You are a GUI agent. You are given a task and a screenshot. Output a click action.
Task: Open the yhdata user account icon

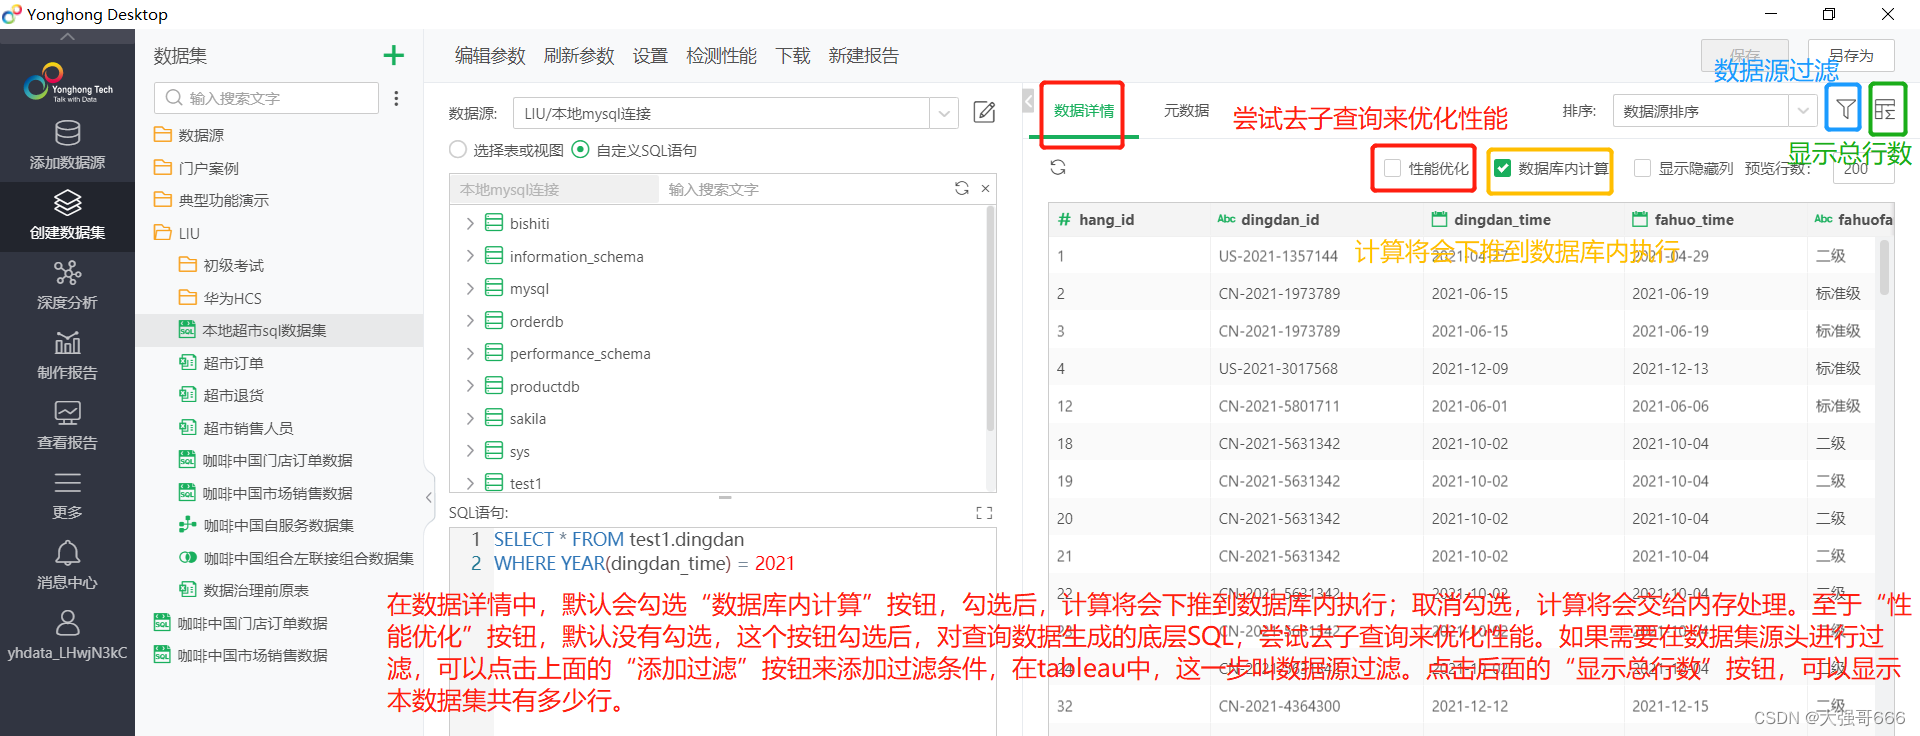tap(67, 624)
